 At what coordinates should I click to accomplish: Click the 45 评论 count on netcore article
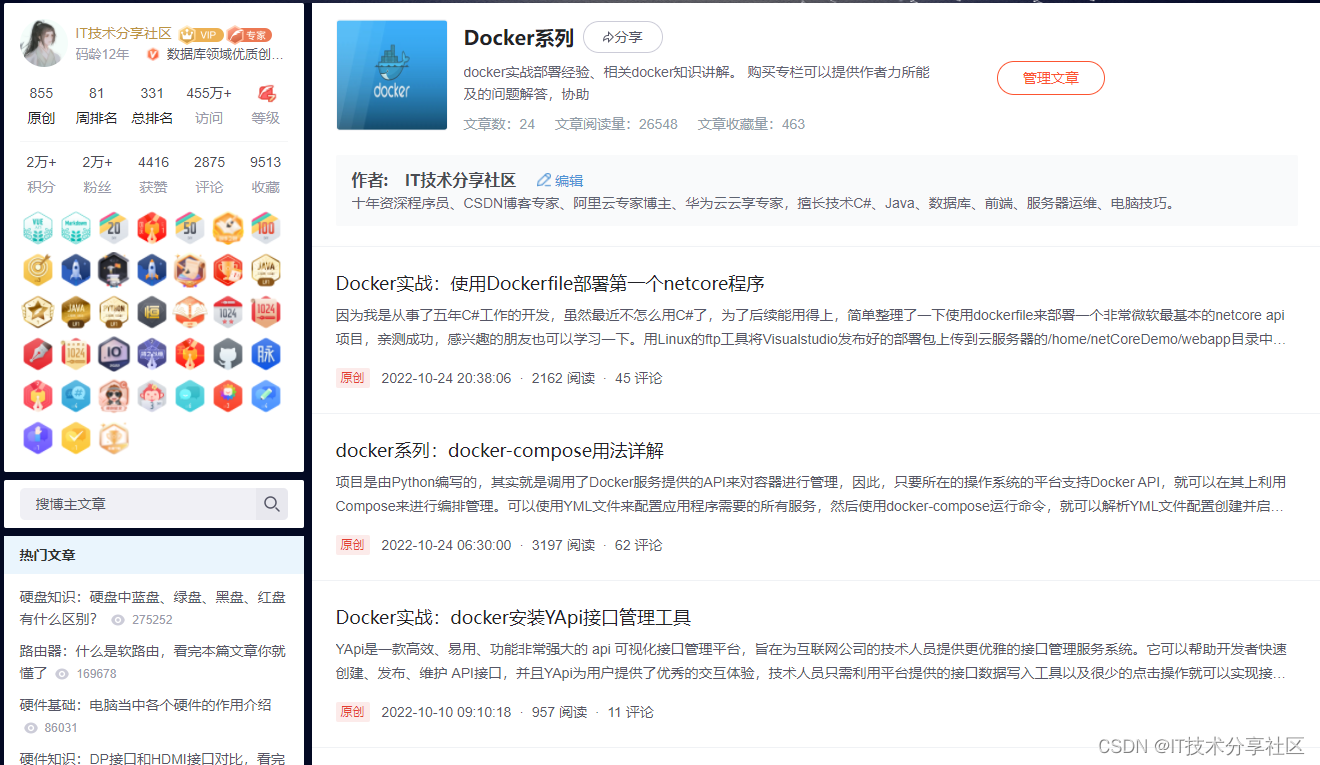[638, 378]
